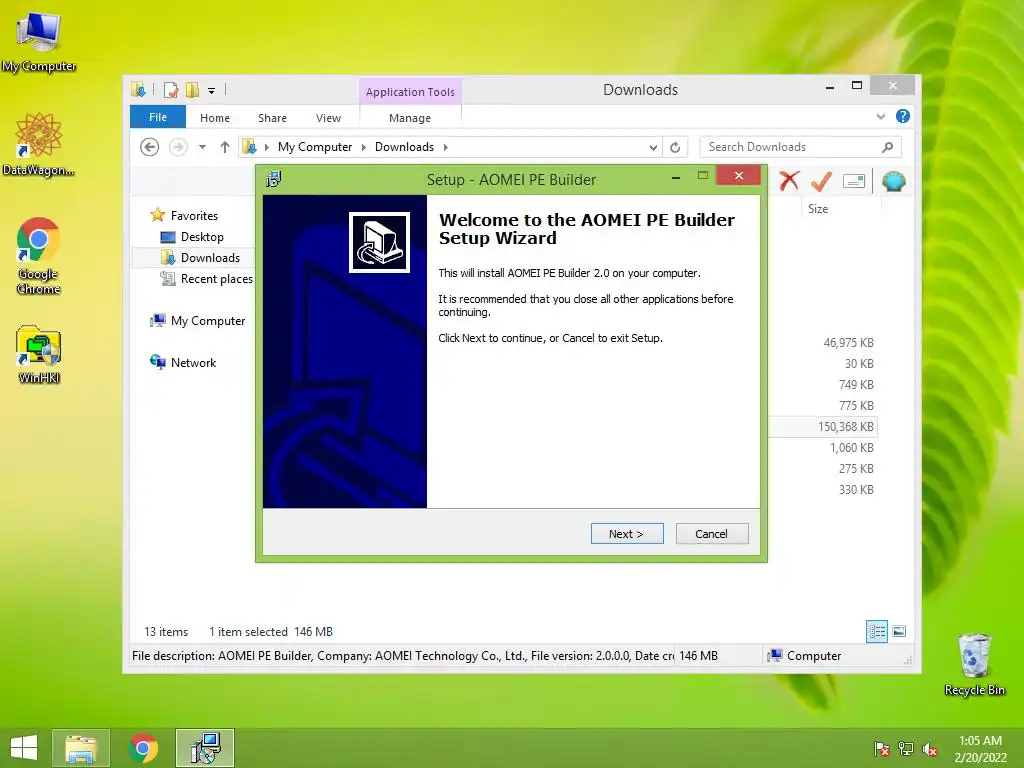This screenshot has width=1024, height=768.
Task: Open My Computer desktop icon
Action: (38, 41)
